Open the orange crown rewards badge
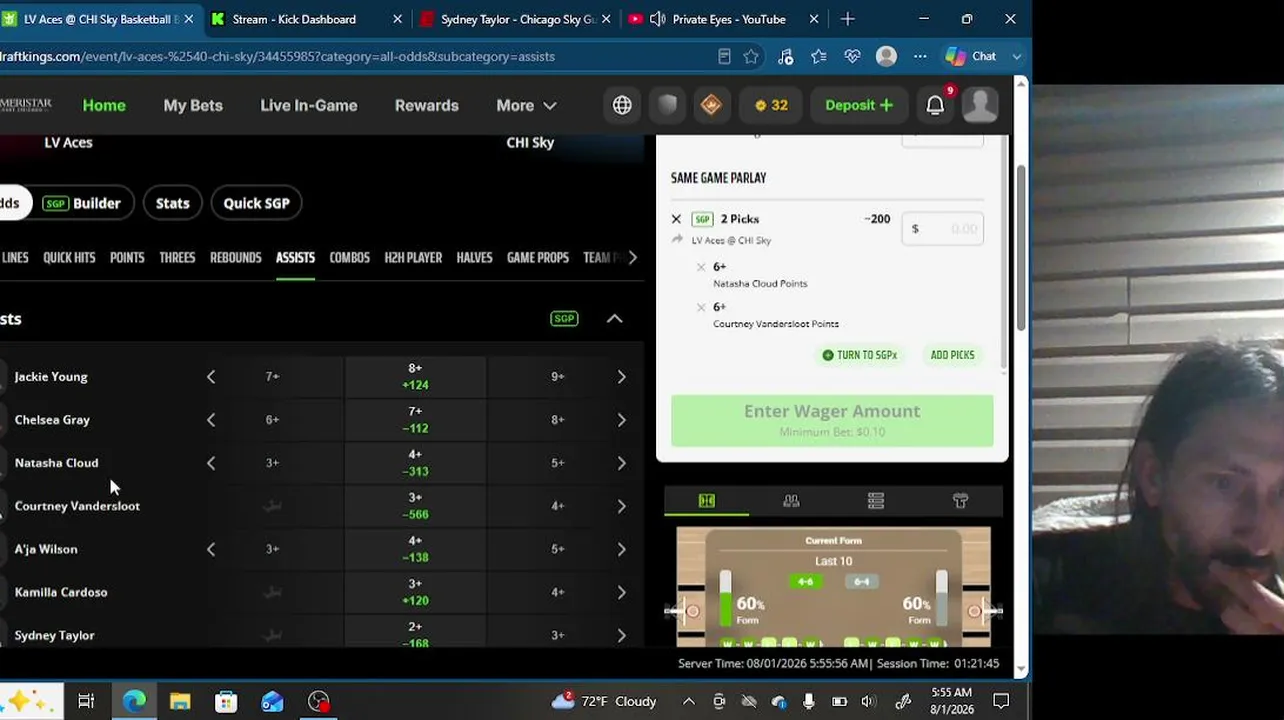This screenshot has width=1284, height=720. (711, 105)
